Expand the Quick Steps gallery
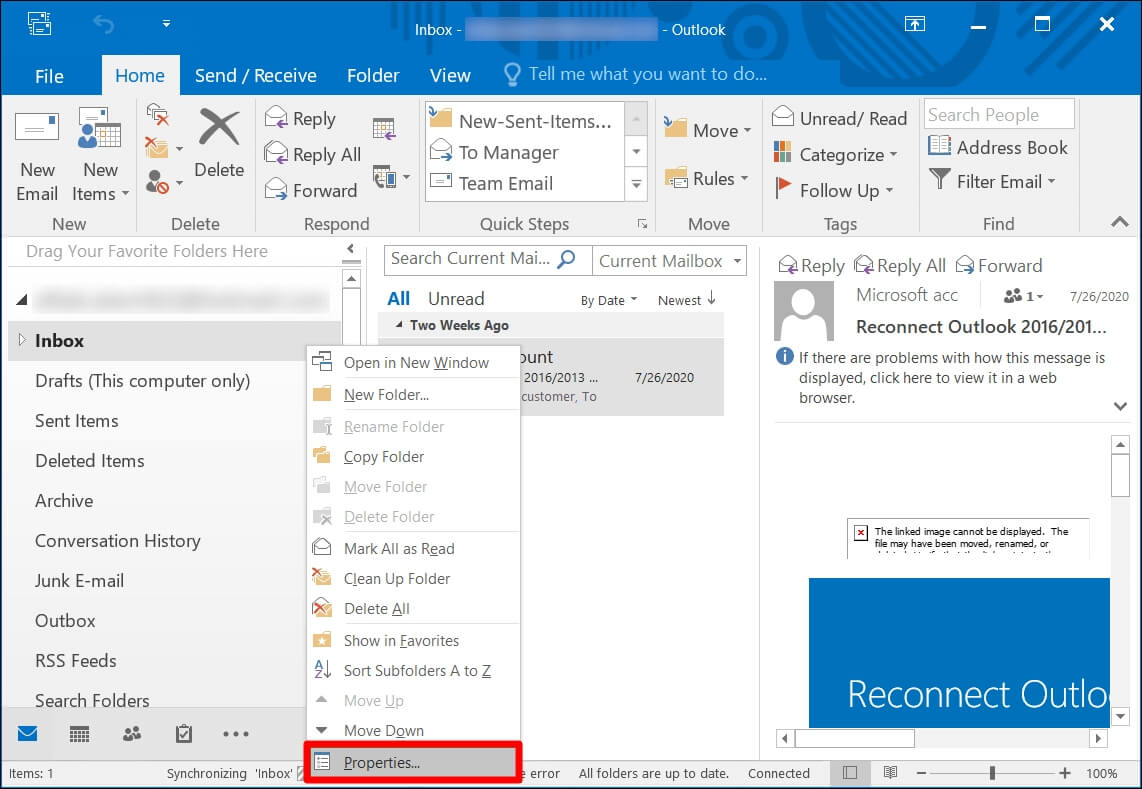The image size is (1142, 789). pyautogui.click(x=636, y=184)
